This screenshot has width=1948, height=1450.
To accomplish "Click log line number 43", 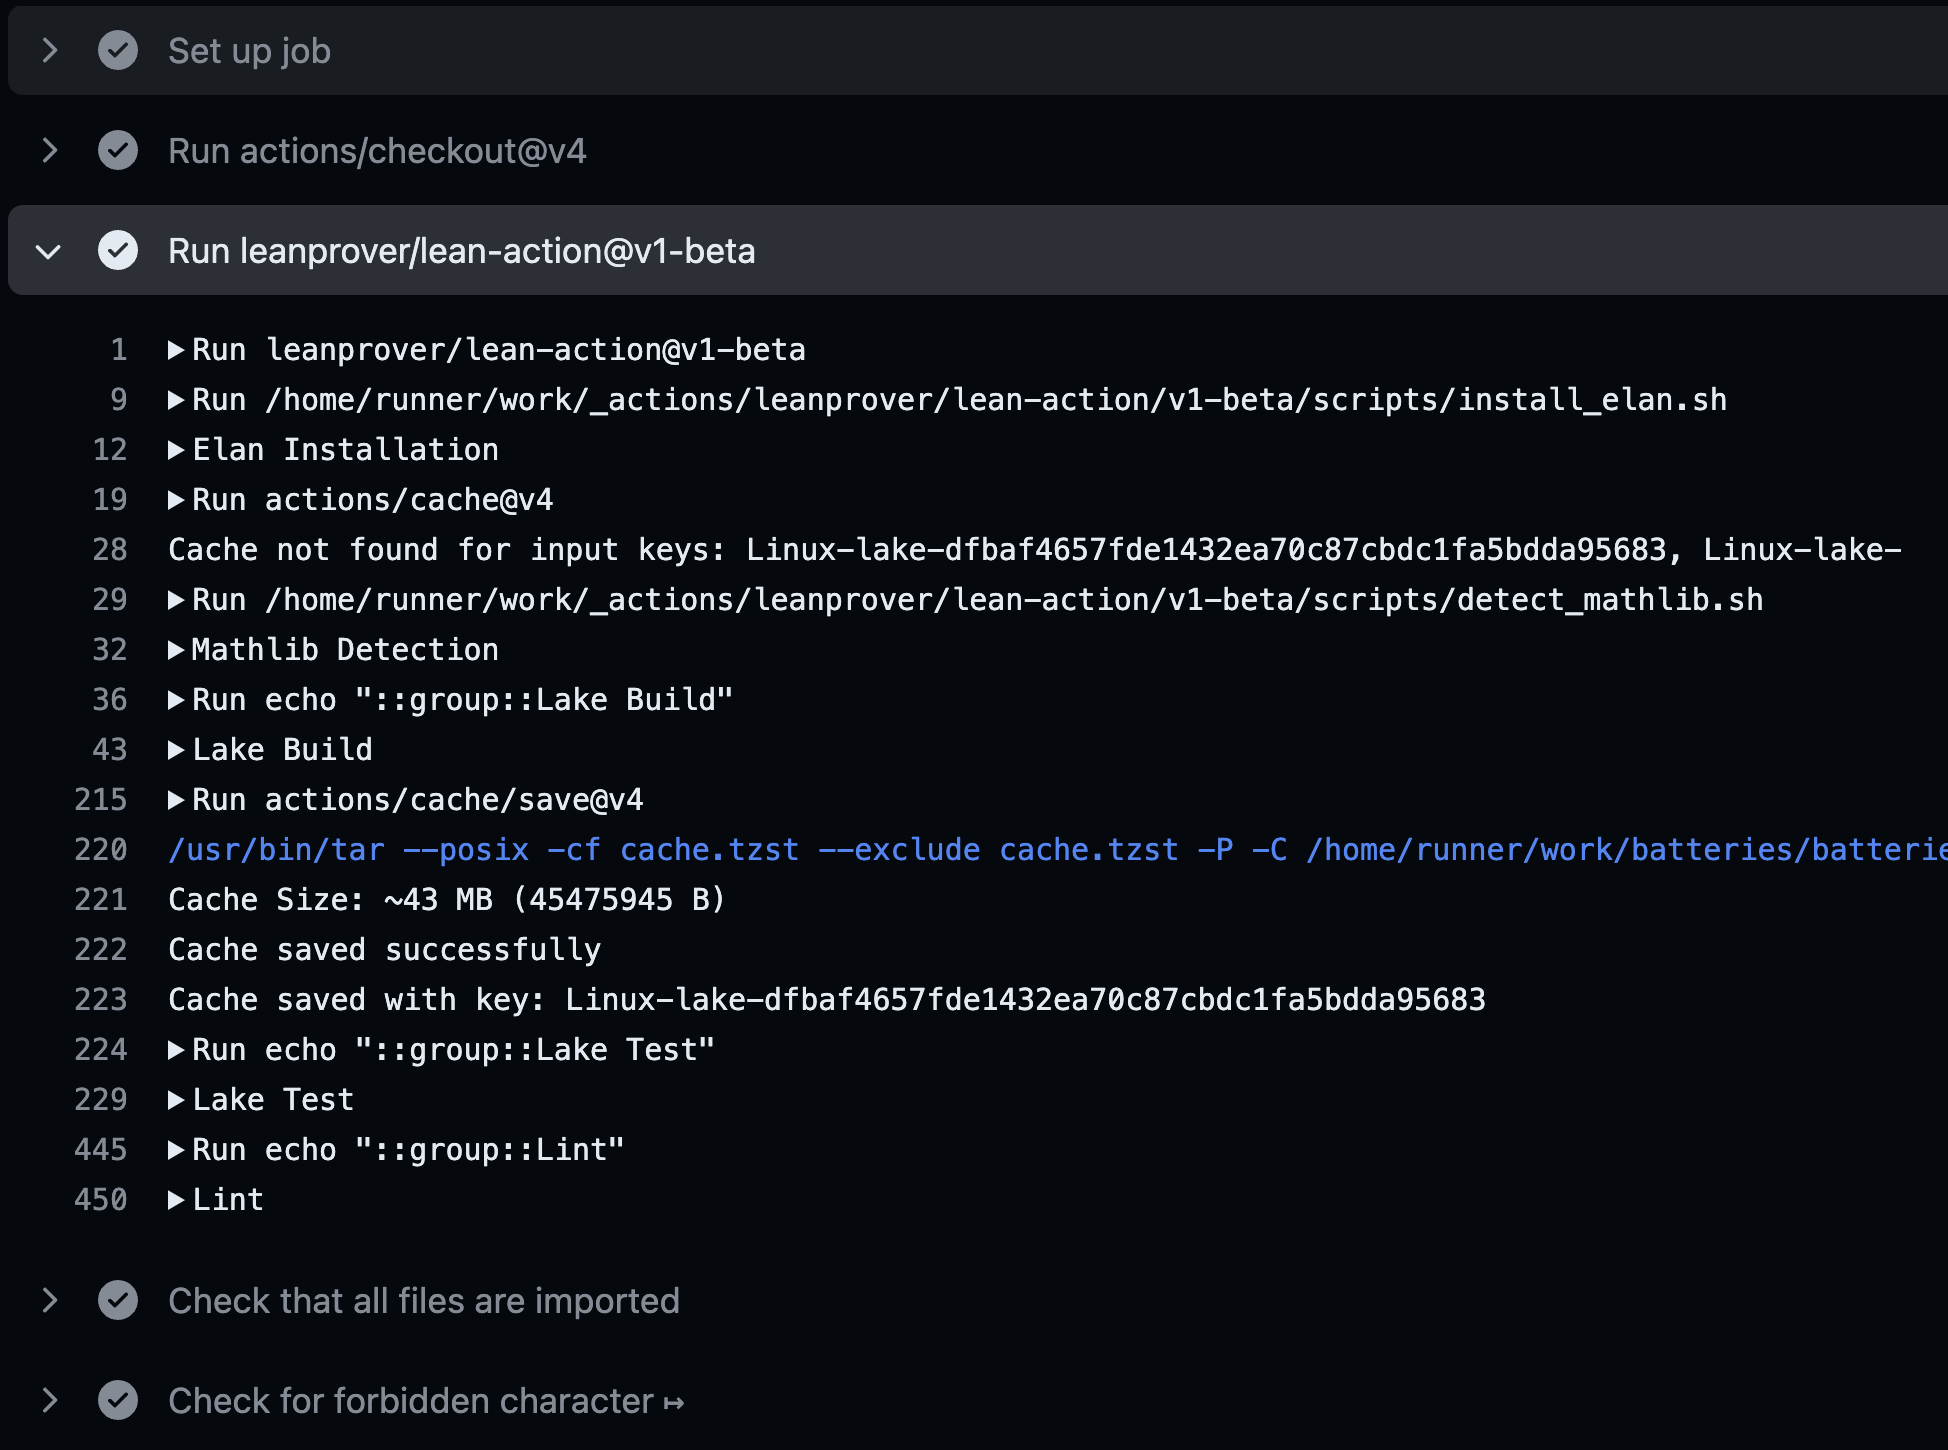I will [110, 750].
